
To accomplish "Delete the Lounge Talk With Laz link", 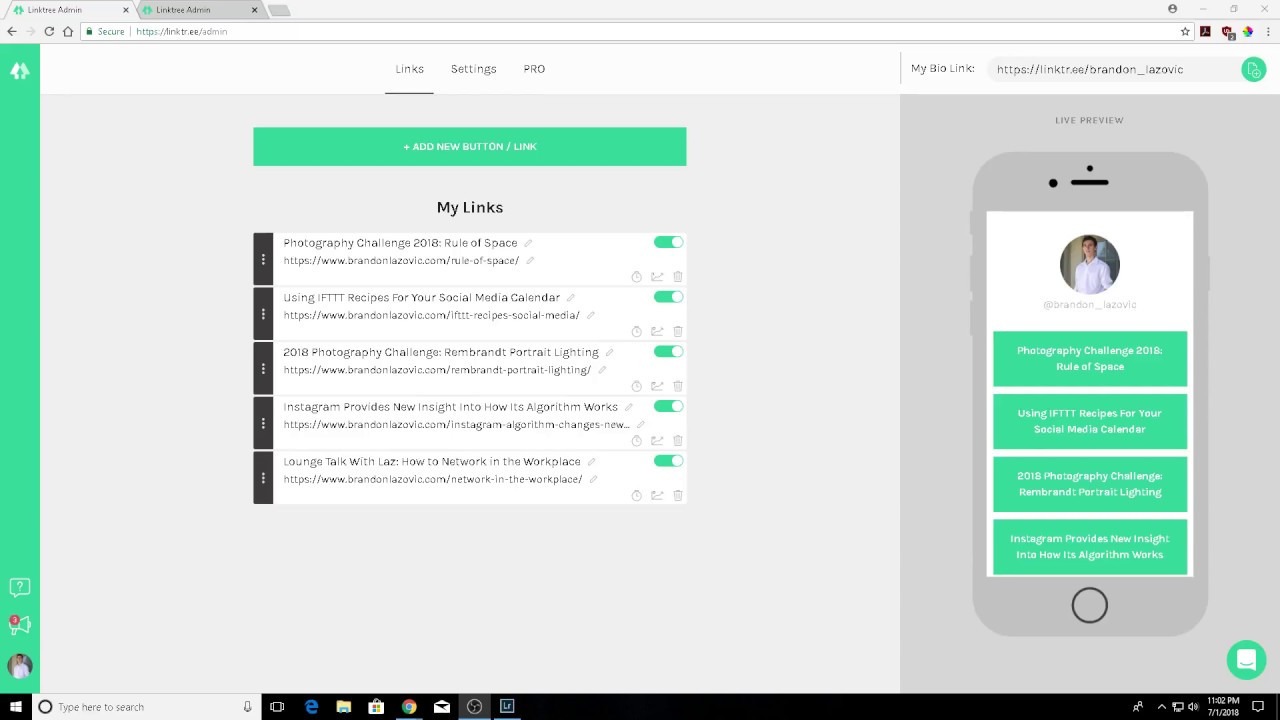I will (x=678, y=496).
